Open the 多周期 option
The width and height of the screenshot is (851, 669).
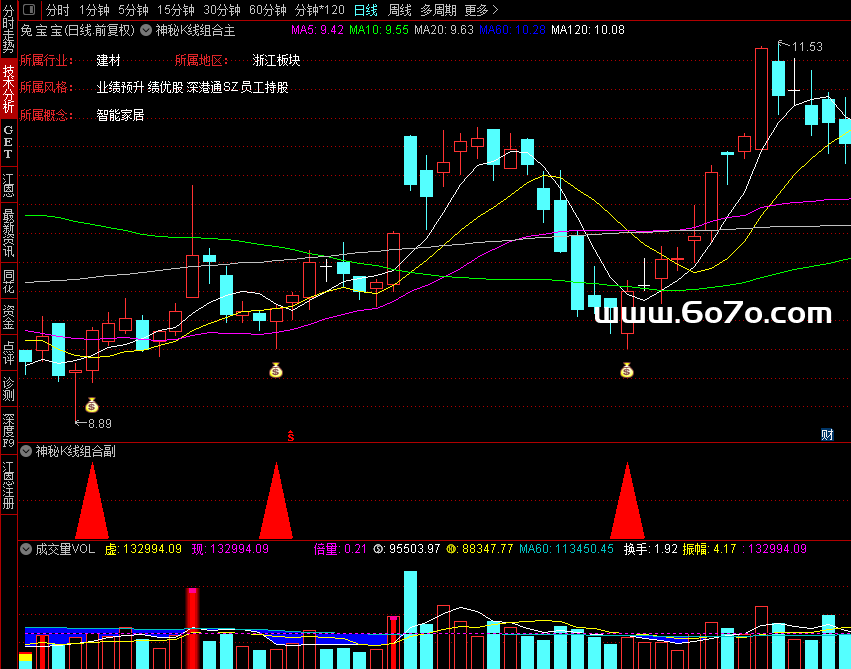(439, 10)
